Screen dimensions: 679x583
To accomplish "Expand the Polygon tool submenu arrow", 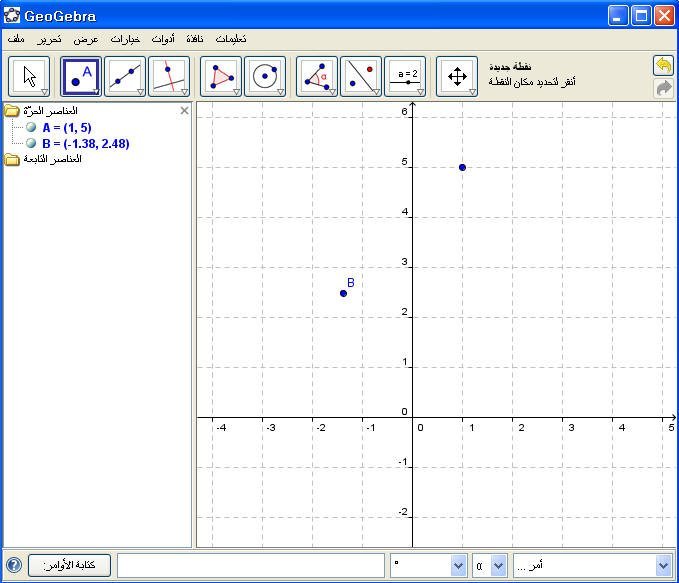I will [236, 92].
